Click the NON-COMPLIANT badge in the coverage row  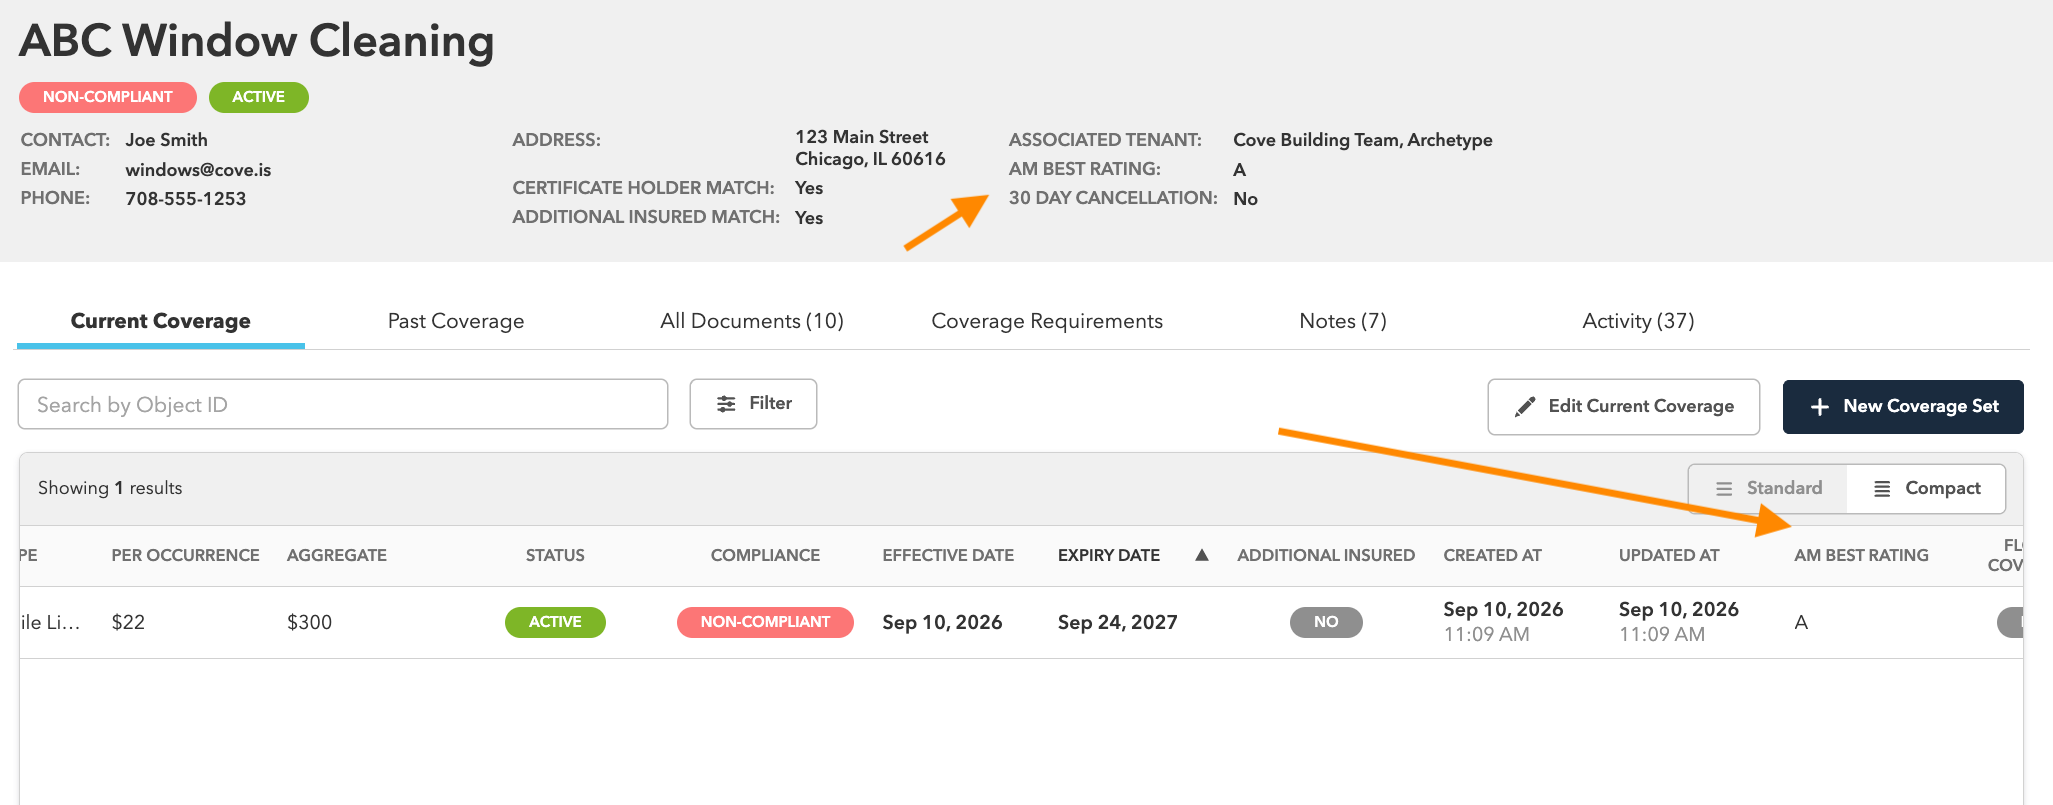[765, 622]
